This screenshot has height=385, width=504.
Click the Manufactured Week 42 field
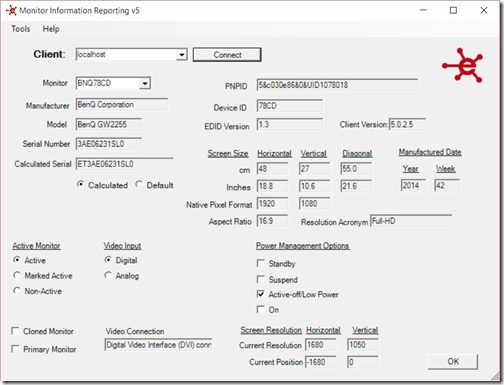[x=447, y=185]
